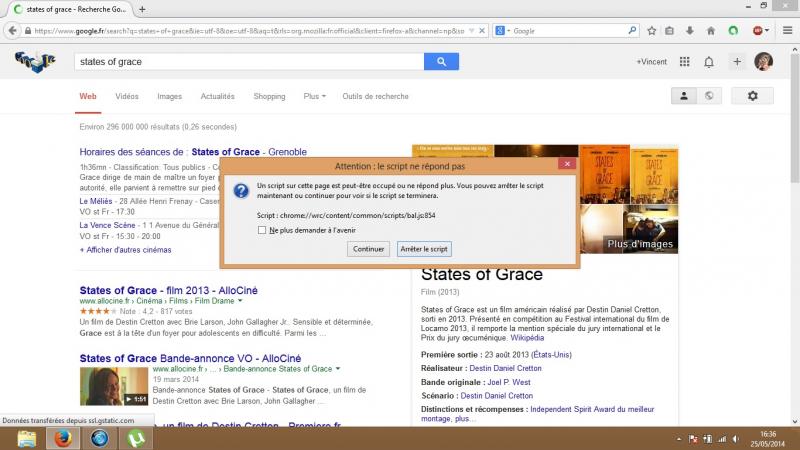Open the Le Méliès cinema link
This screenshot has height=450, width=800.
95,202
